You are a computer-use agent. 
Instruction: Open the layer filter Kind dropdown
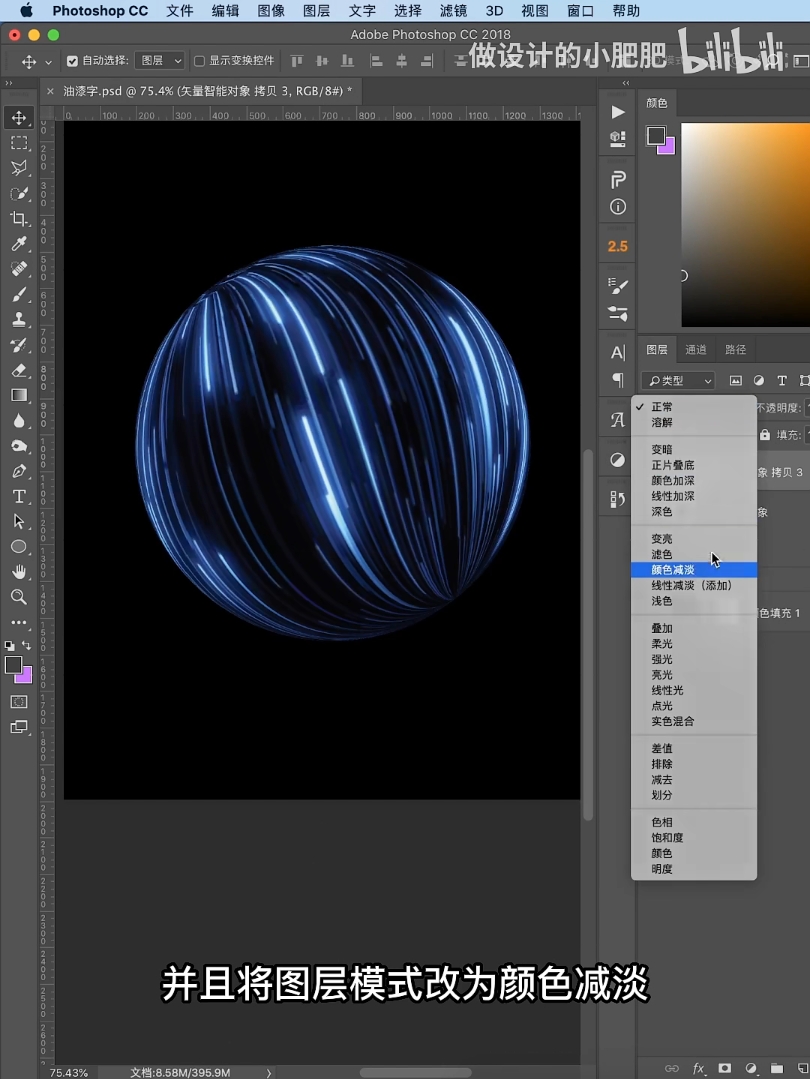(x=679, y=381)
